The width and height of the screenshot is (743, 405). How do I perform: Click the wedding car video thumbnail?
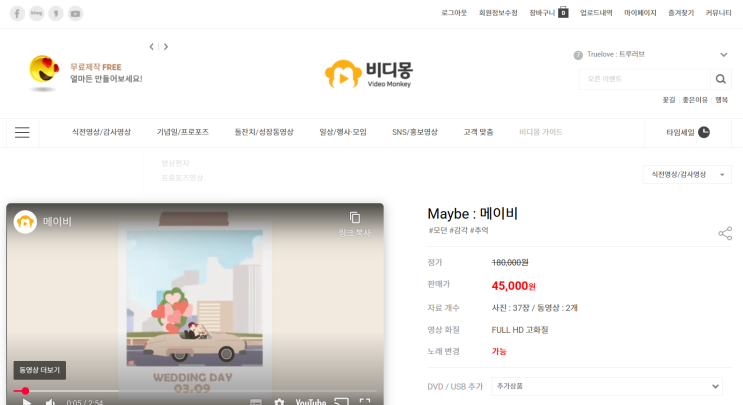(195, 297)
